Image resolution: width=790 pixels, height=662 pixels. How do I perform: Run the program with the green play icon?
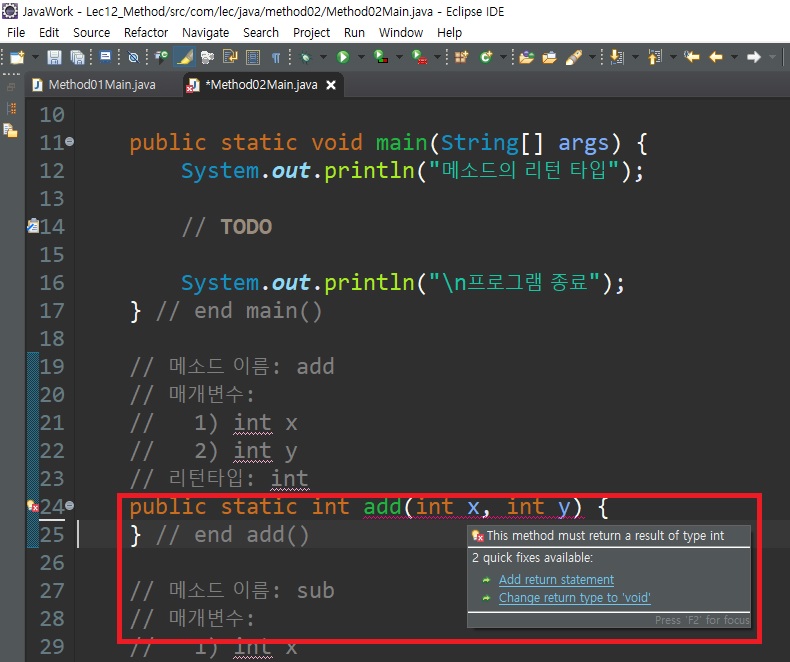click(x=343, y=57)
